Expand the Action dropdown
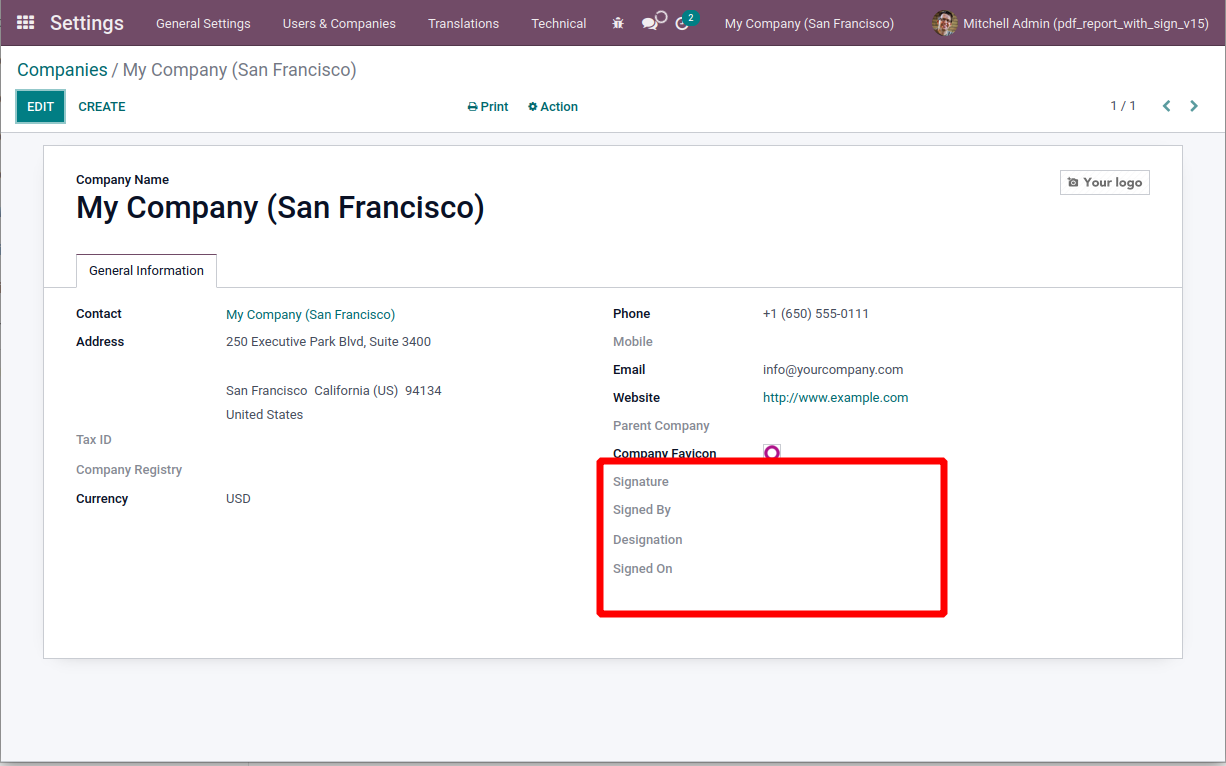Image resolution: width=1226 pixels, height=766 pixels. click(553, 107)
